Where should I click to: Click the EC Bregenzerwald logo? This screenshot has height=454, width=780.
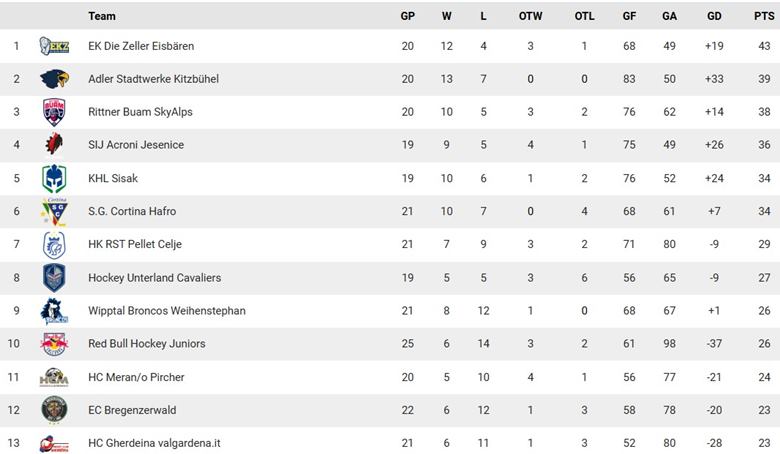tap(53, 410)
